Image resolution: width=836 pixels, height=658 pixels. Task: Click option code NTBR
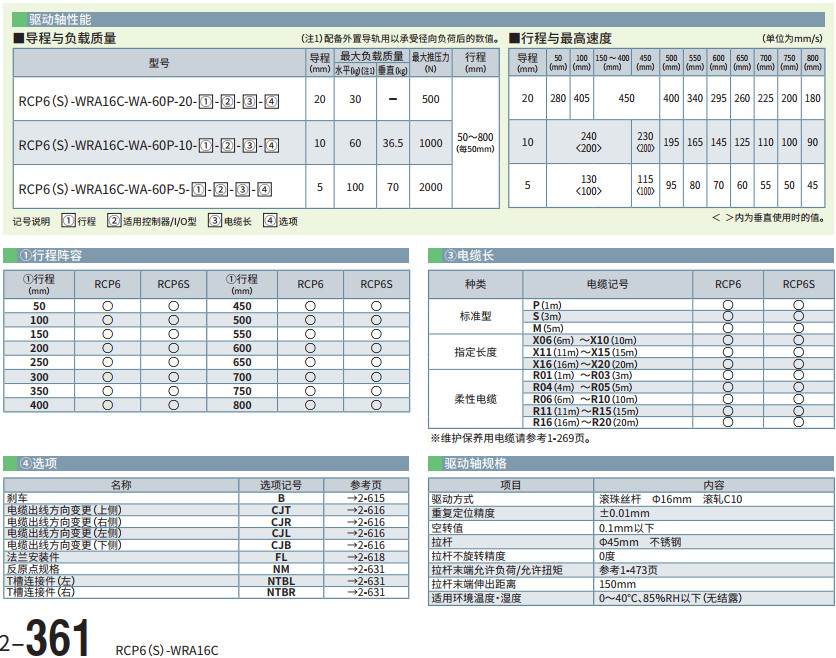coord(281,592)
